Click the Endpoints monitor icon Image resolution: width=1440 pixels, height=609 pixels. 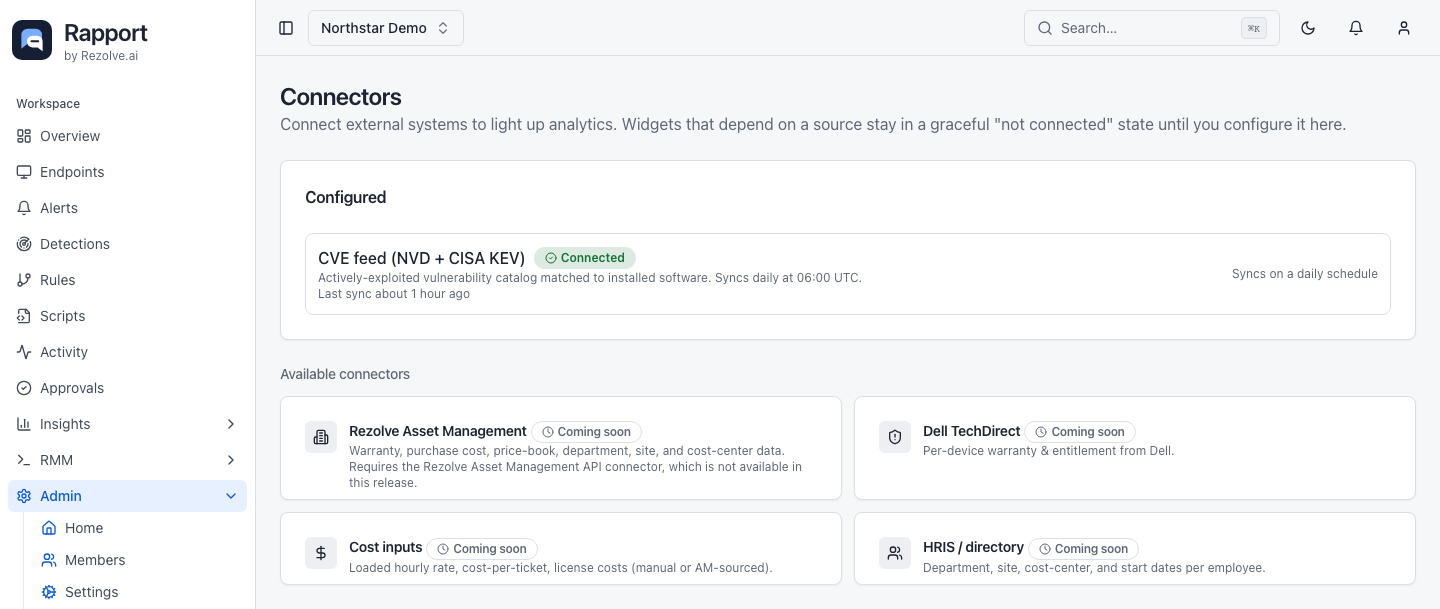pyautogui.click(x=24, y=172)
